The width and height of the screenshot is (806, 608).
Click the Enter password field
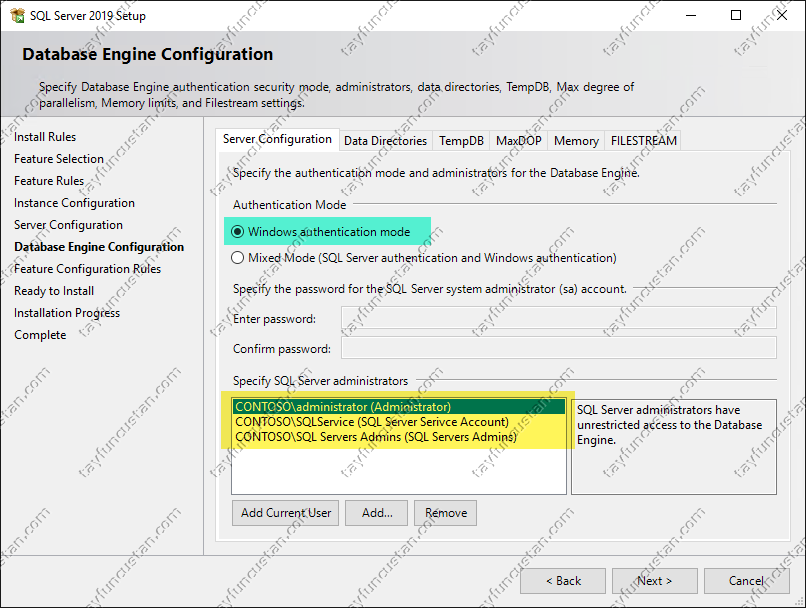559,318
